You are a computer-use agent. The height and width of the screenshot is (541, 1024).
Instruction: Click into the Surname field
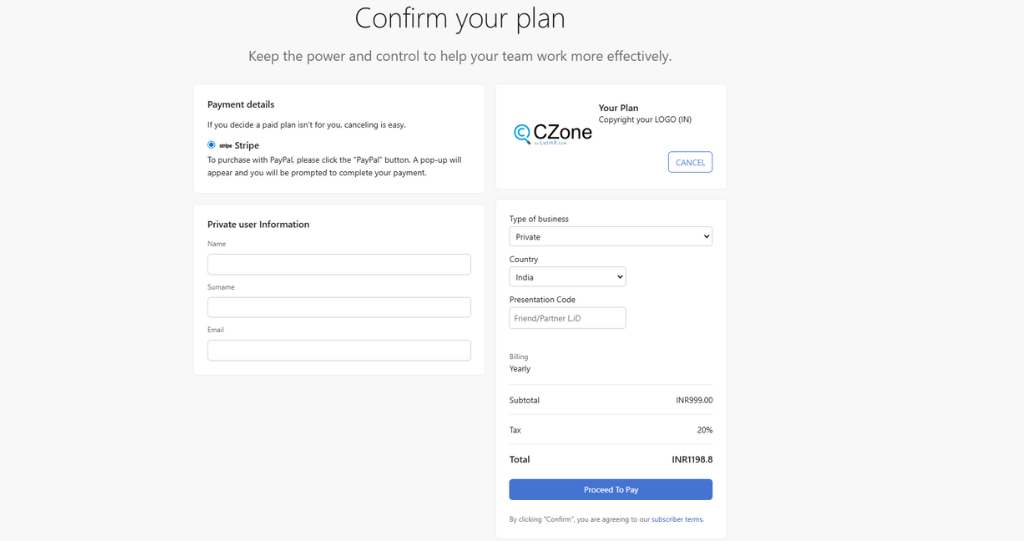coord(339,307)
